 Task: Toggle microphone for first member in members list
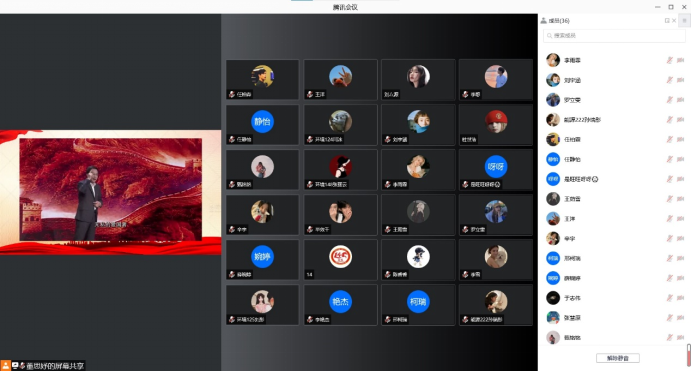point(669,60)
